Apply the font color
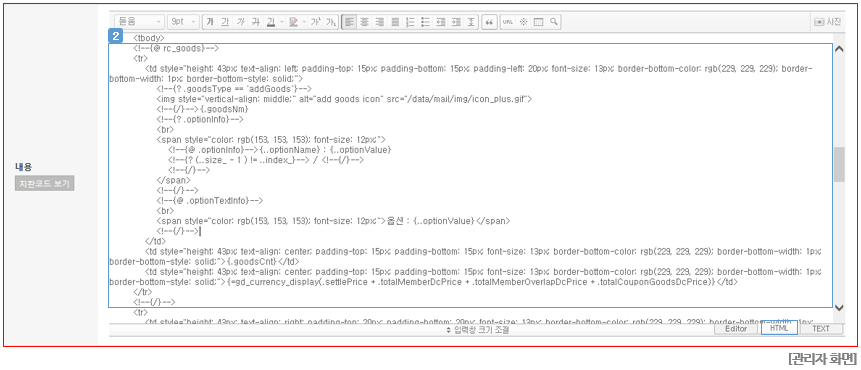 tap(271, 22)
